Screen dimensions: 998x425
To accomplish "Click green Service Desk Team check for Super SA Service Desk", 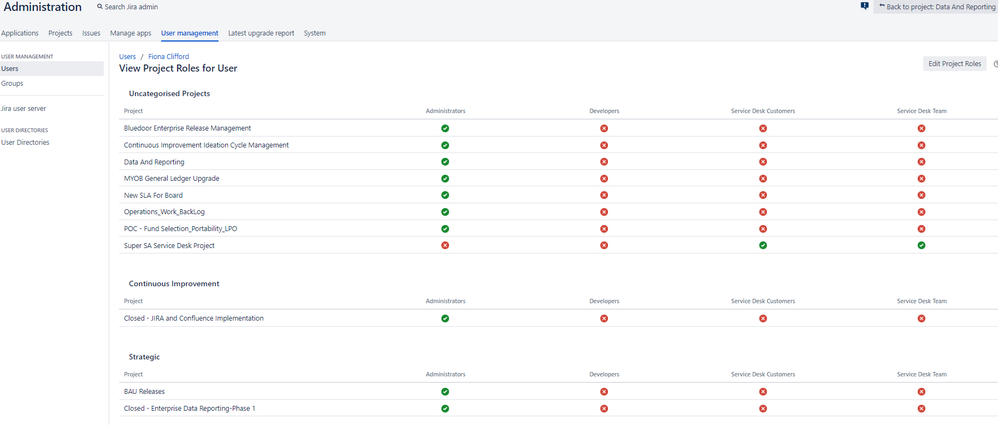I will click(921, 245).
